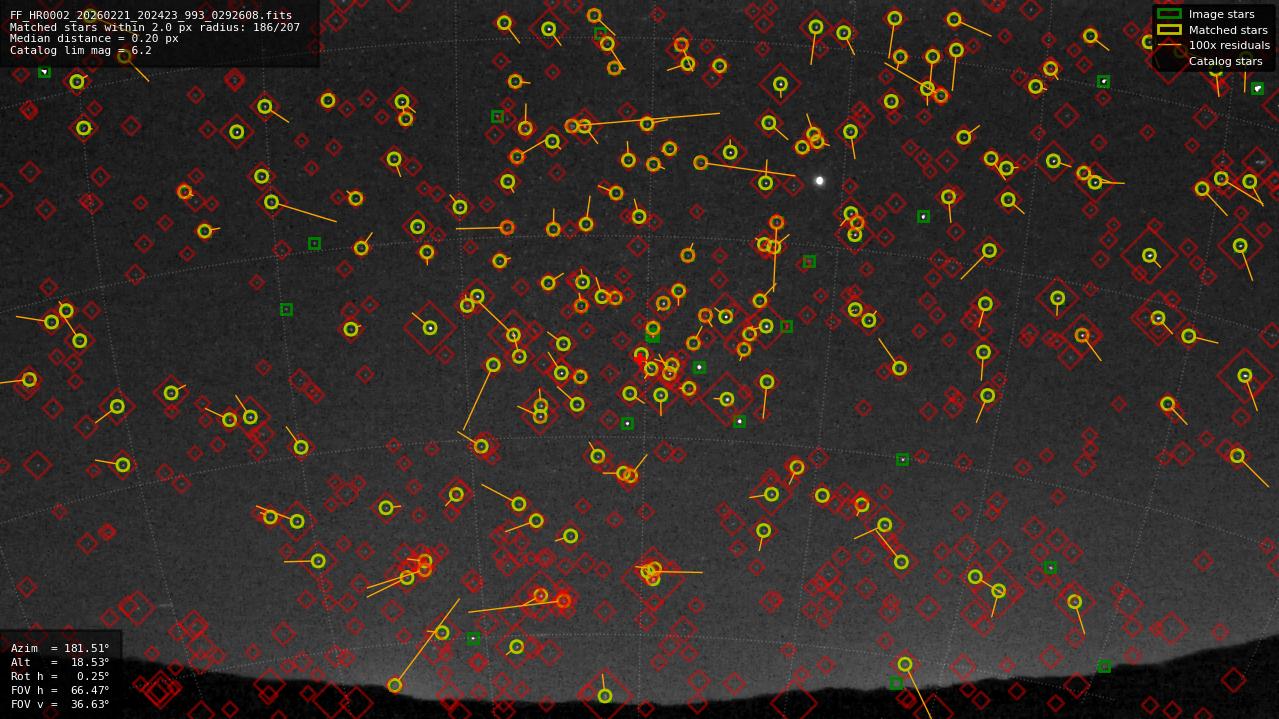Click the orange 100x residuals legend line

1169,46
